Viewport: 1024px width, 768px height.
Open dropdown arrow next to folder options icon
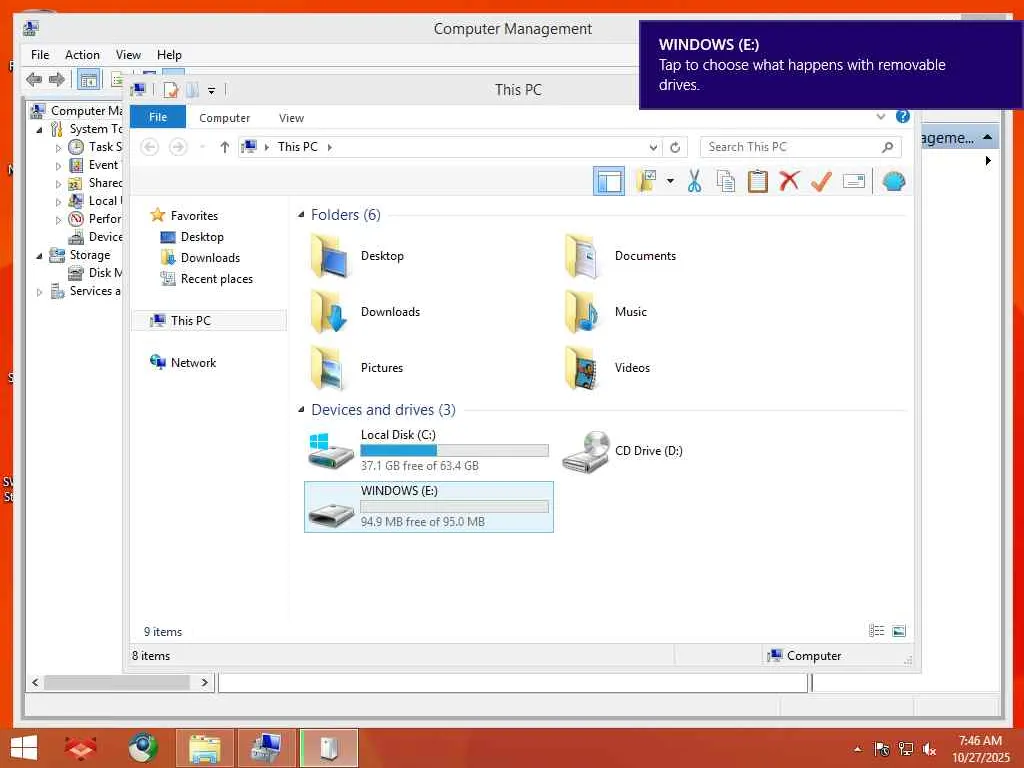pyautogui.click(x=670, y=181)
